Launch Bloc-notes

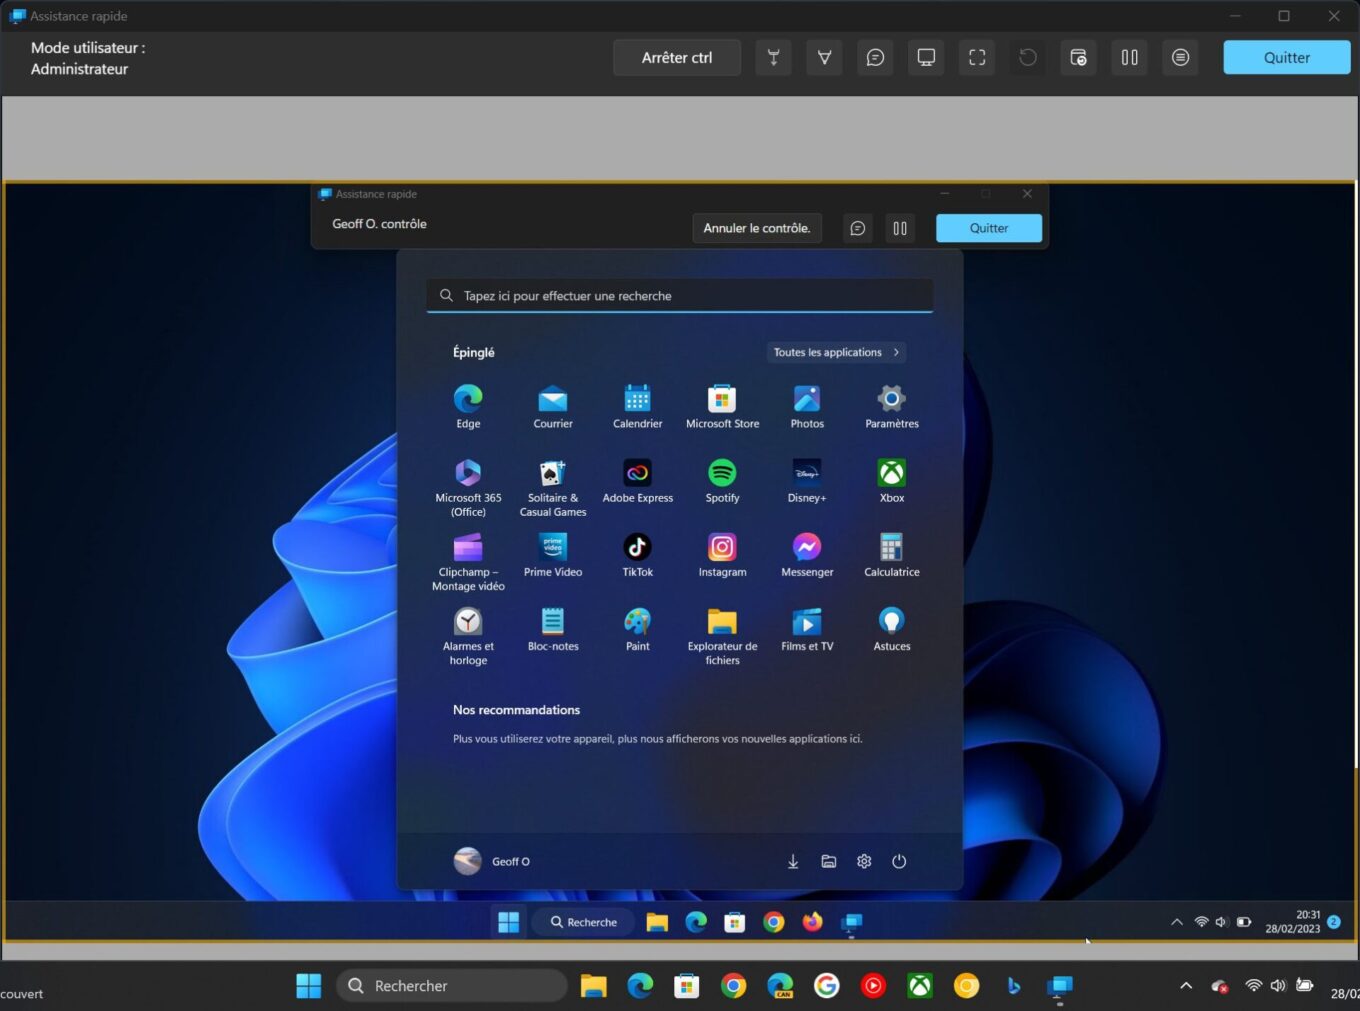point(553,629)
